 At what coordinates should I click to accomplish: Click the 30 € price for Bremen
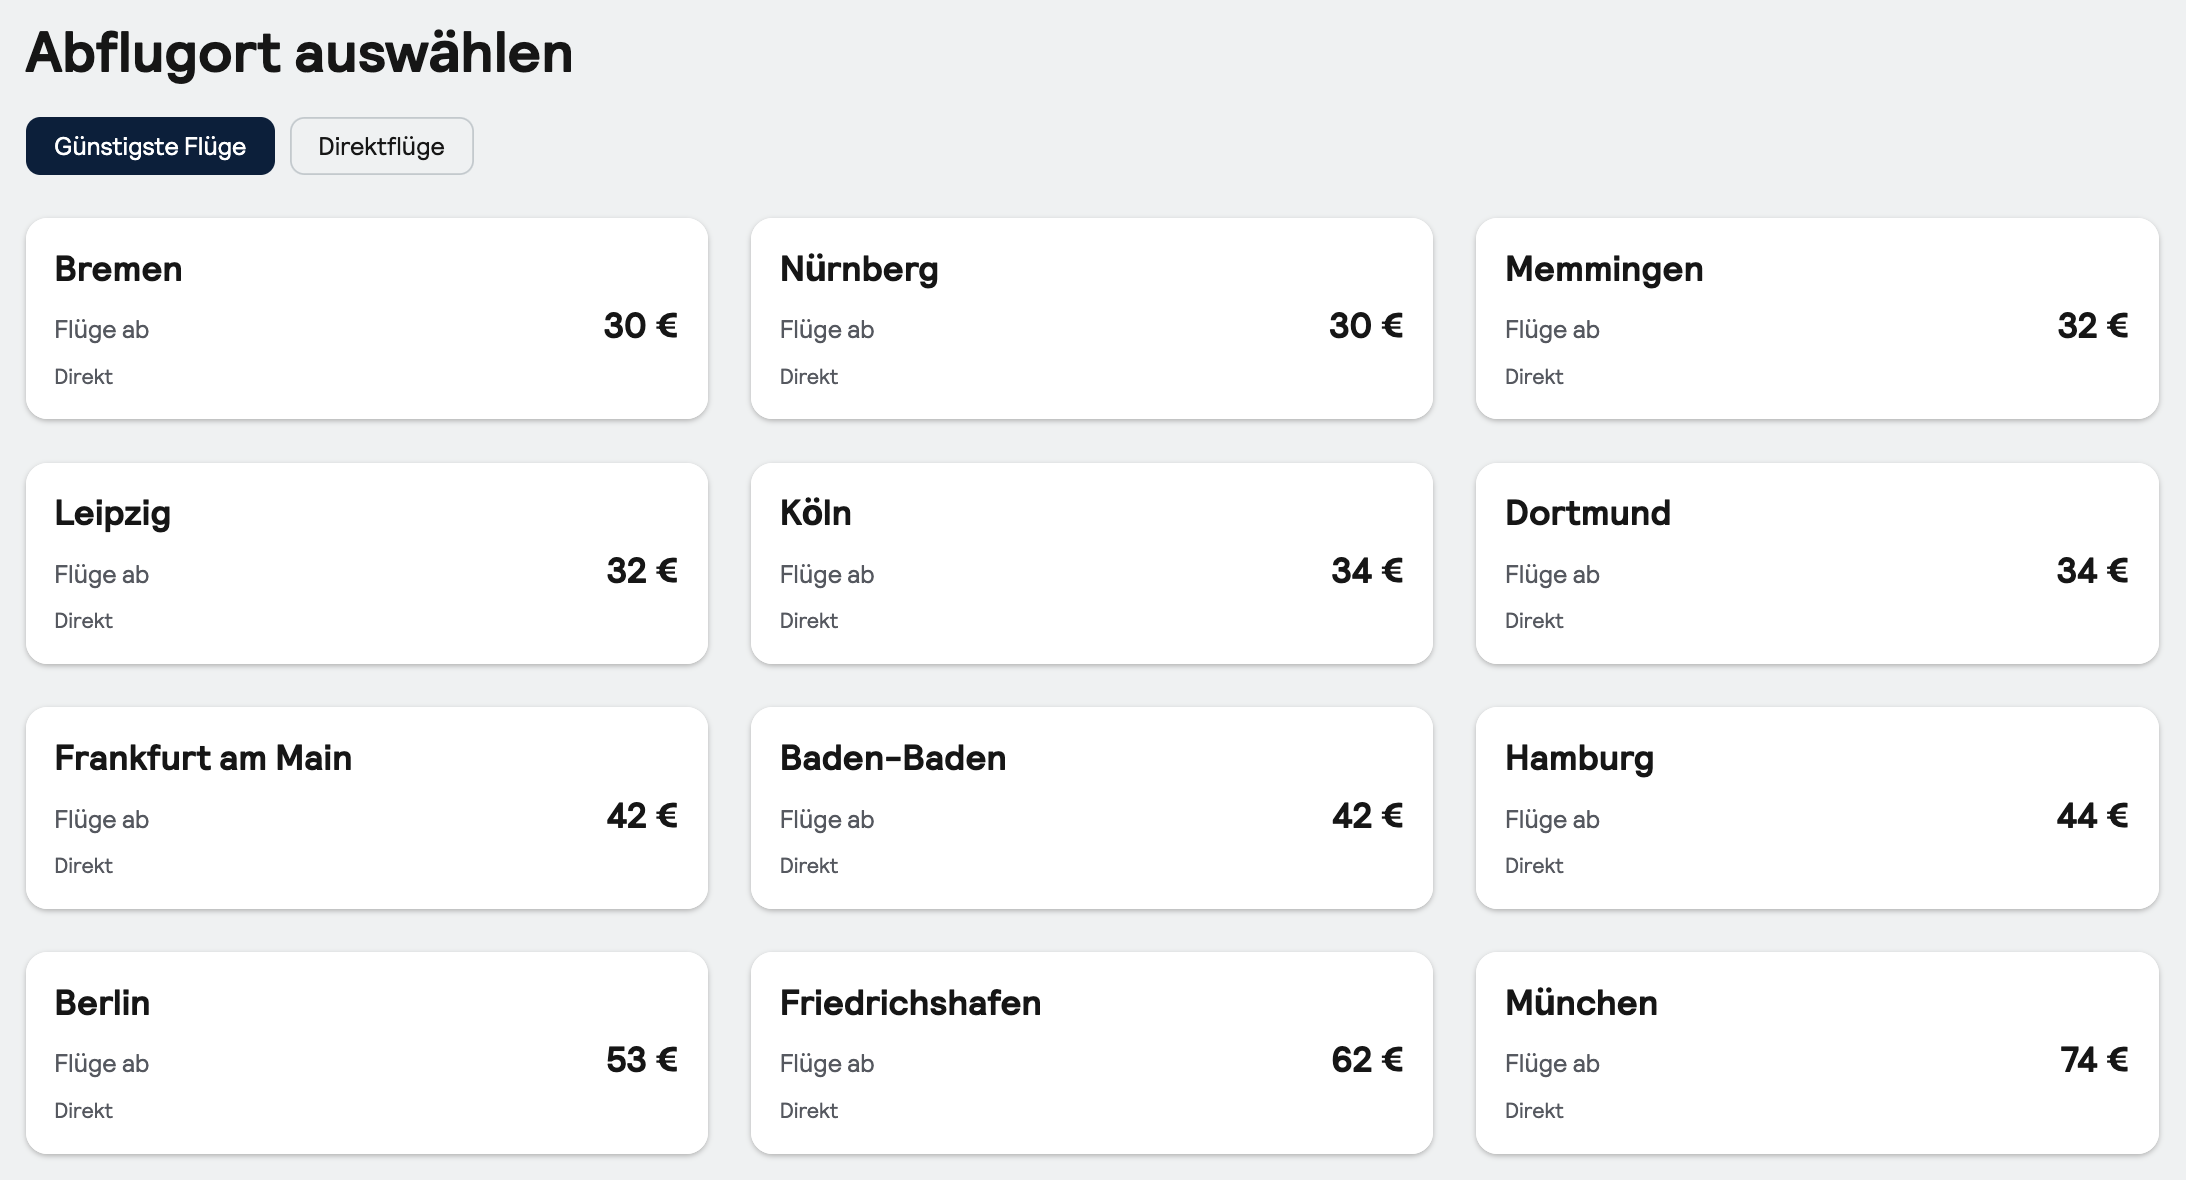pos(640,326)
